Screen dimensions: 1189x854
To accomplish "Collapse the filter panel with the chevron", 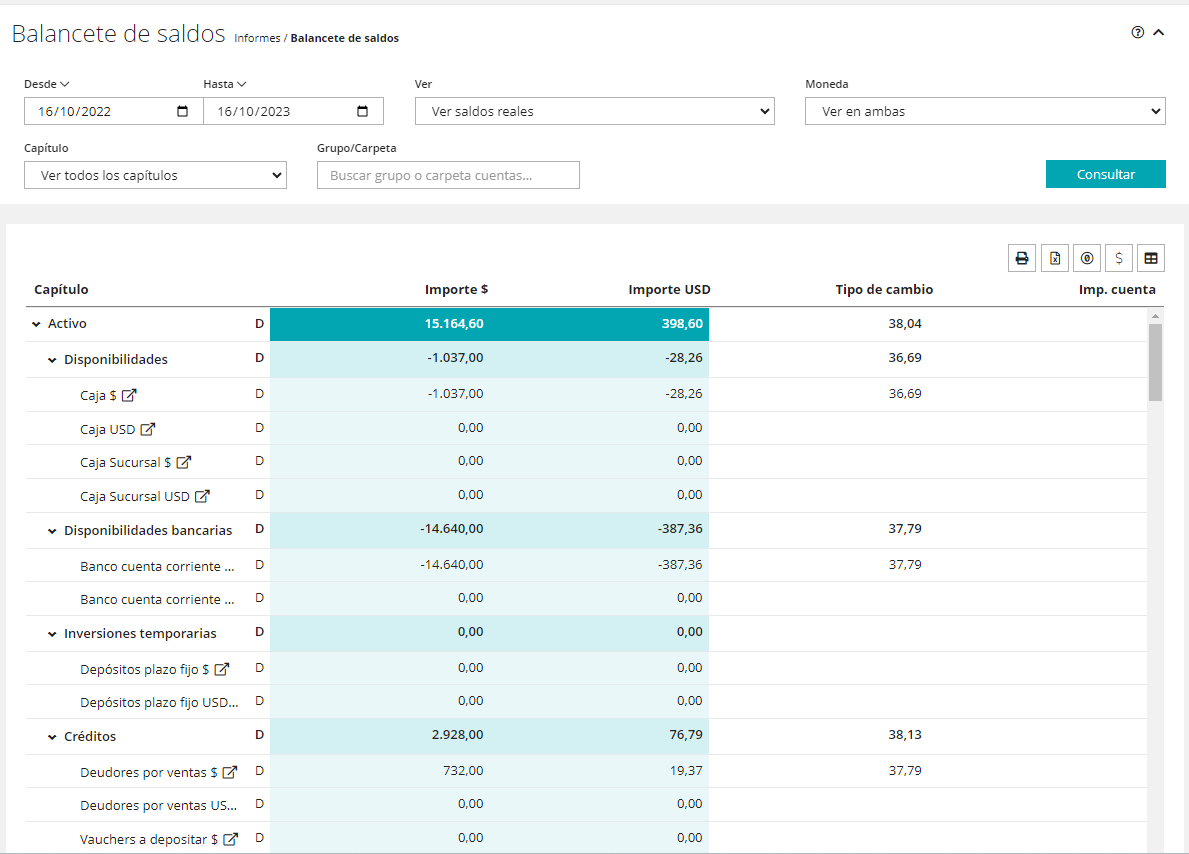I will pyautogui.click(x=1159, y=32).
